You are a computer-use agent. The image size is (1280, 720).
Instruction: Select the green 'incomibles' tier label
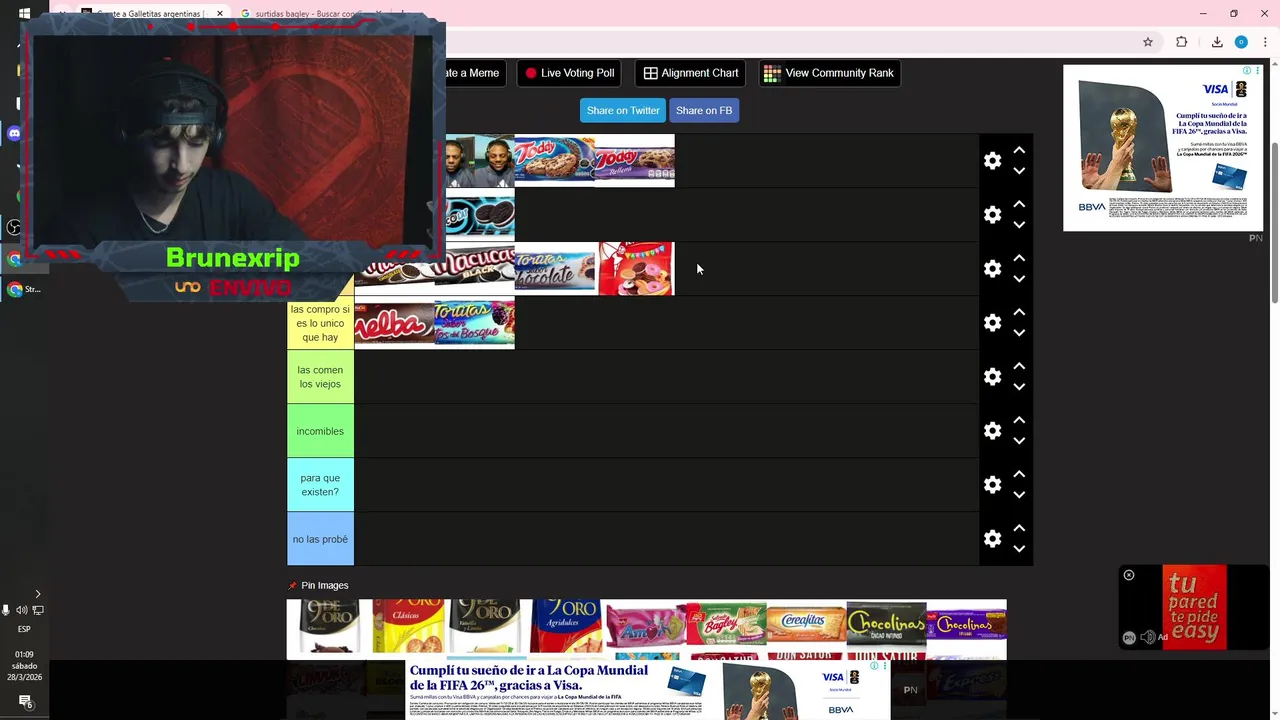[x=320, y=431]
